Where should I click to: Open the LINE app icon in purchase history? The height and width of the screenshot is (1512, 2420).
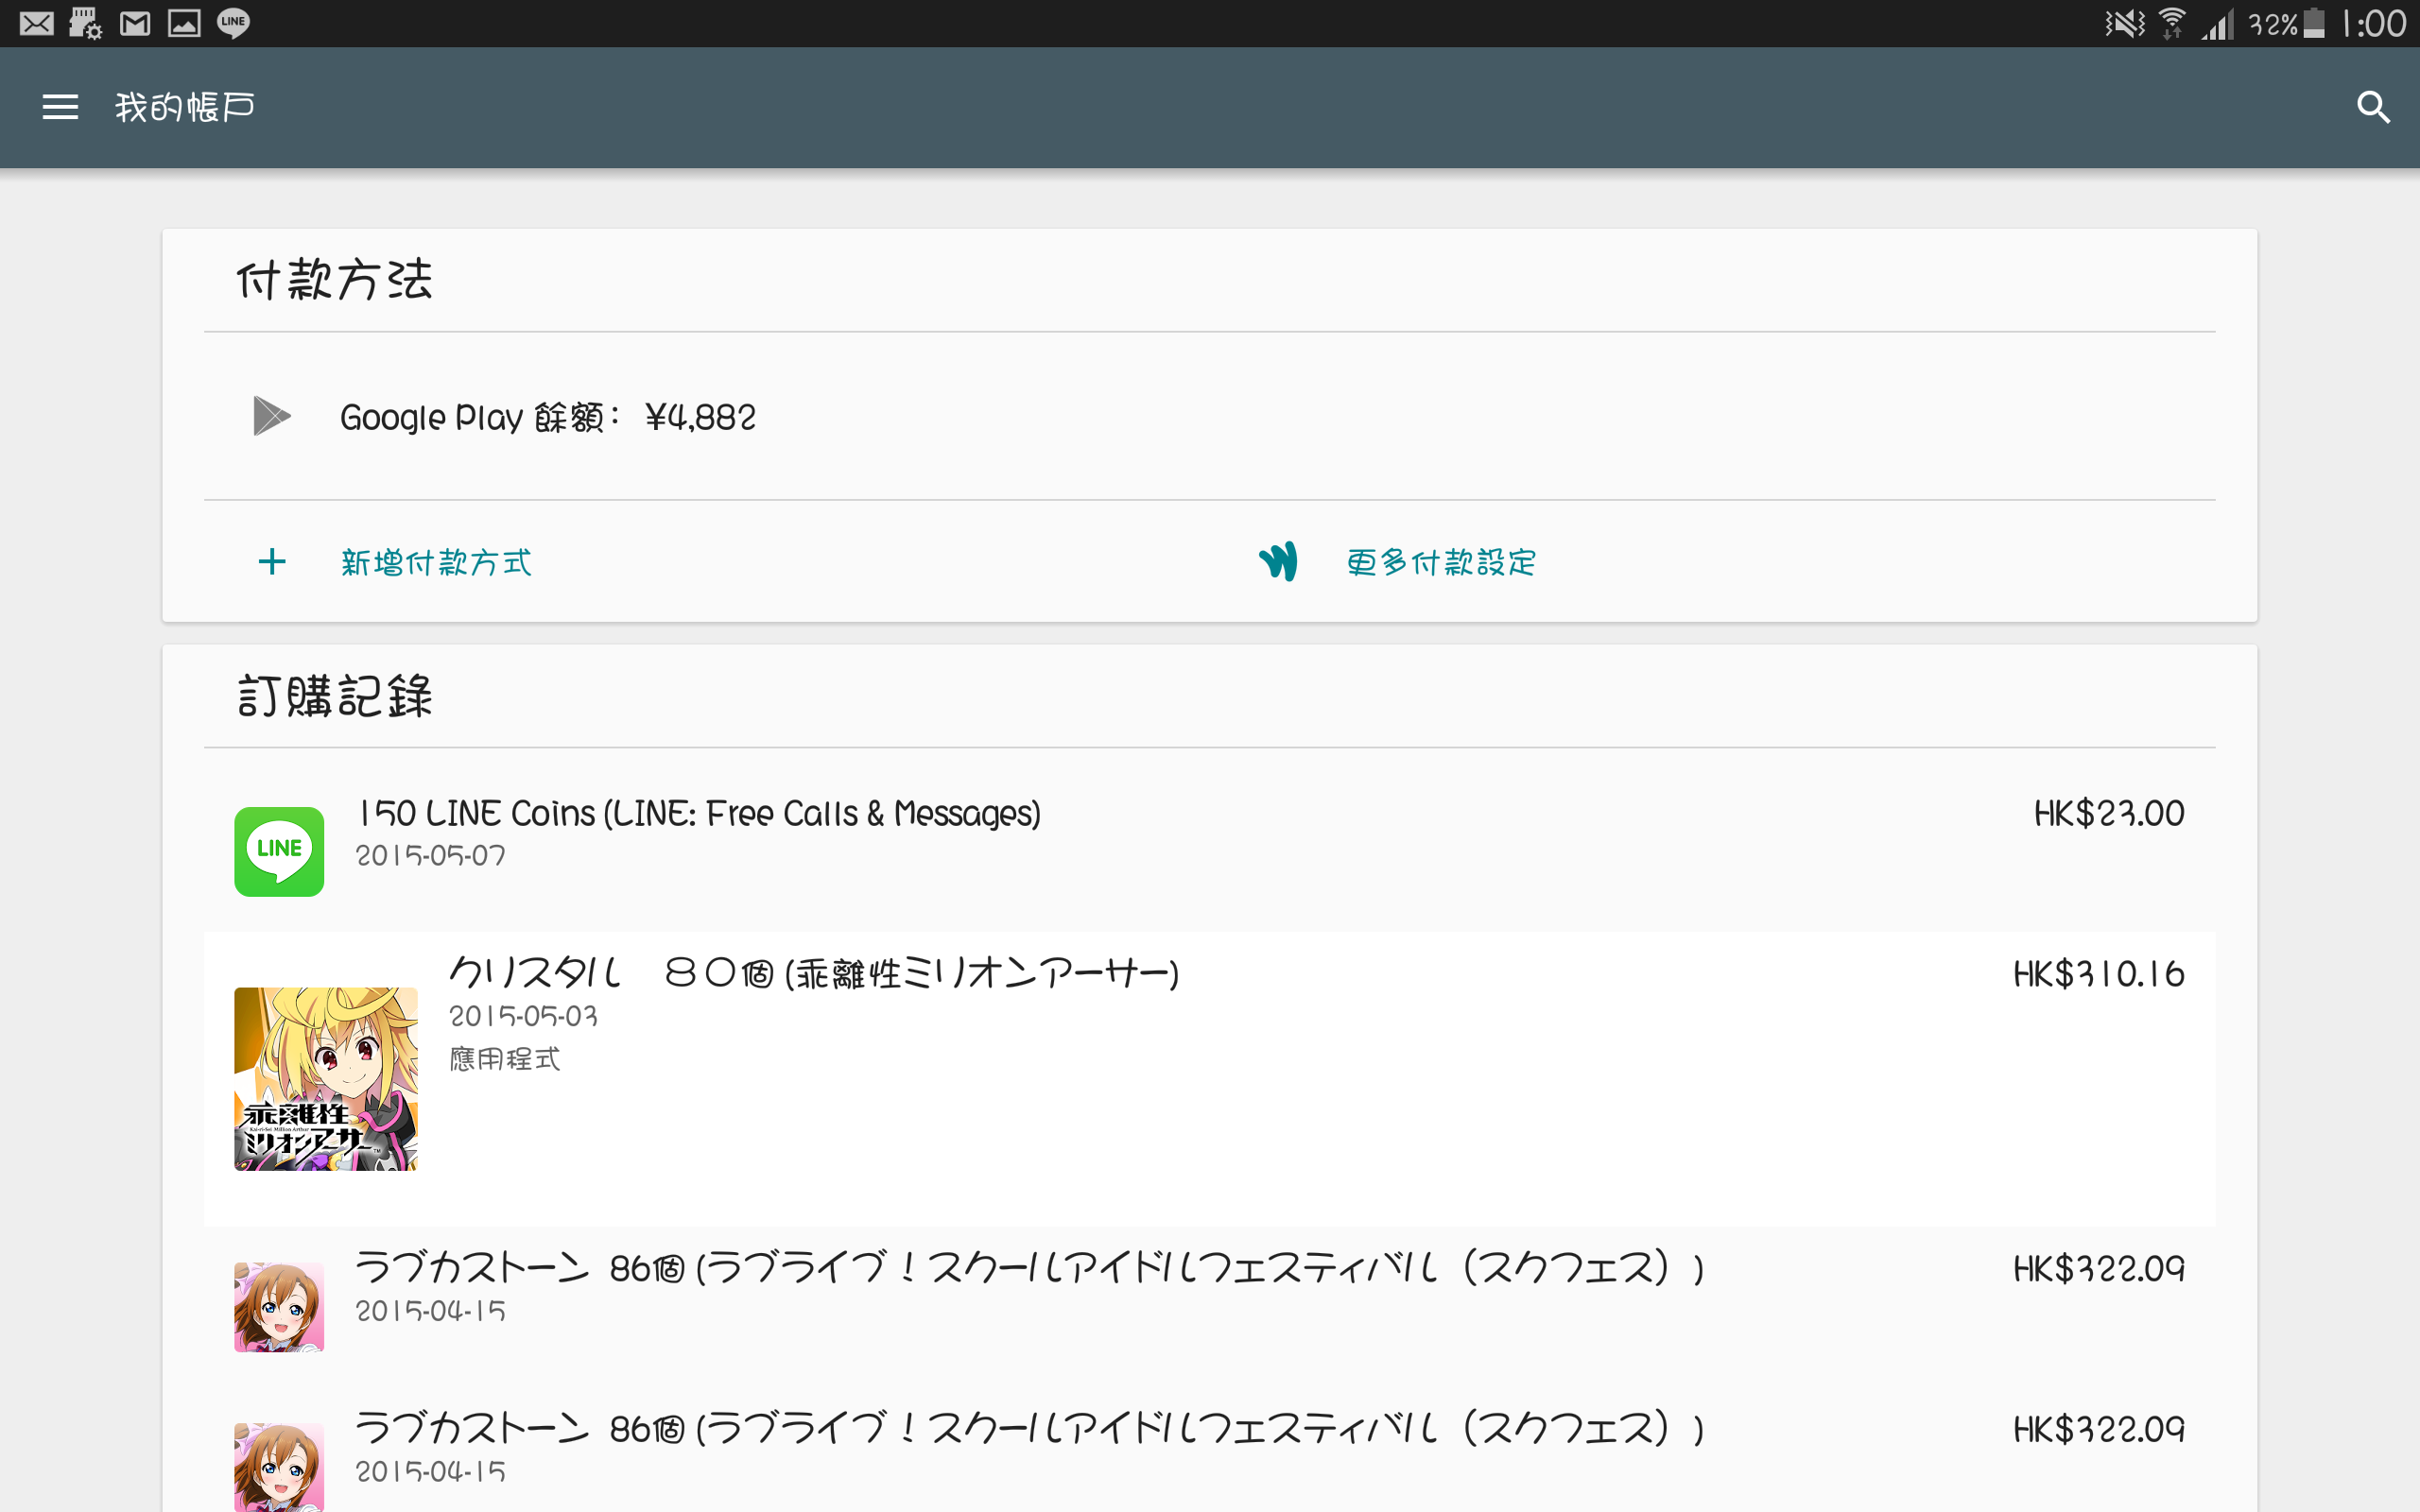279,851
